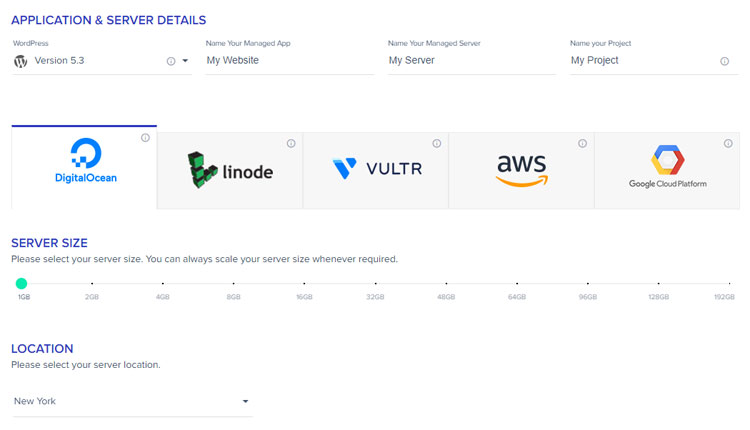
Task: Choose the Google Cloud Platform tab
Action: coord(667,171)
